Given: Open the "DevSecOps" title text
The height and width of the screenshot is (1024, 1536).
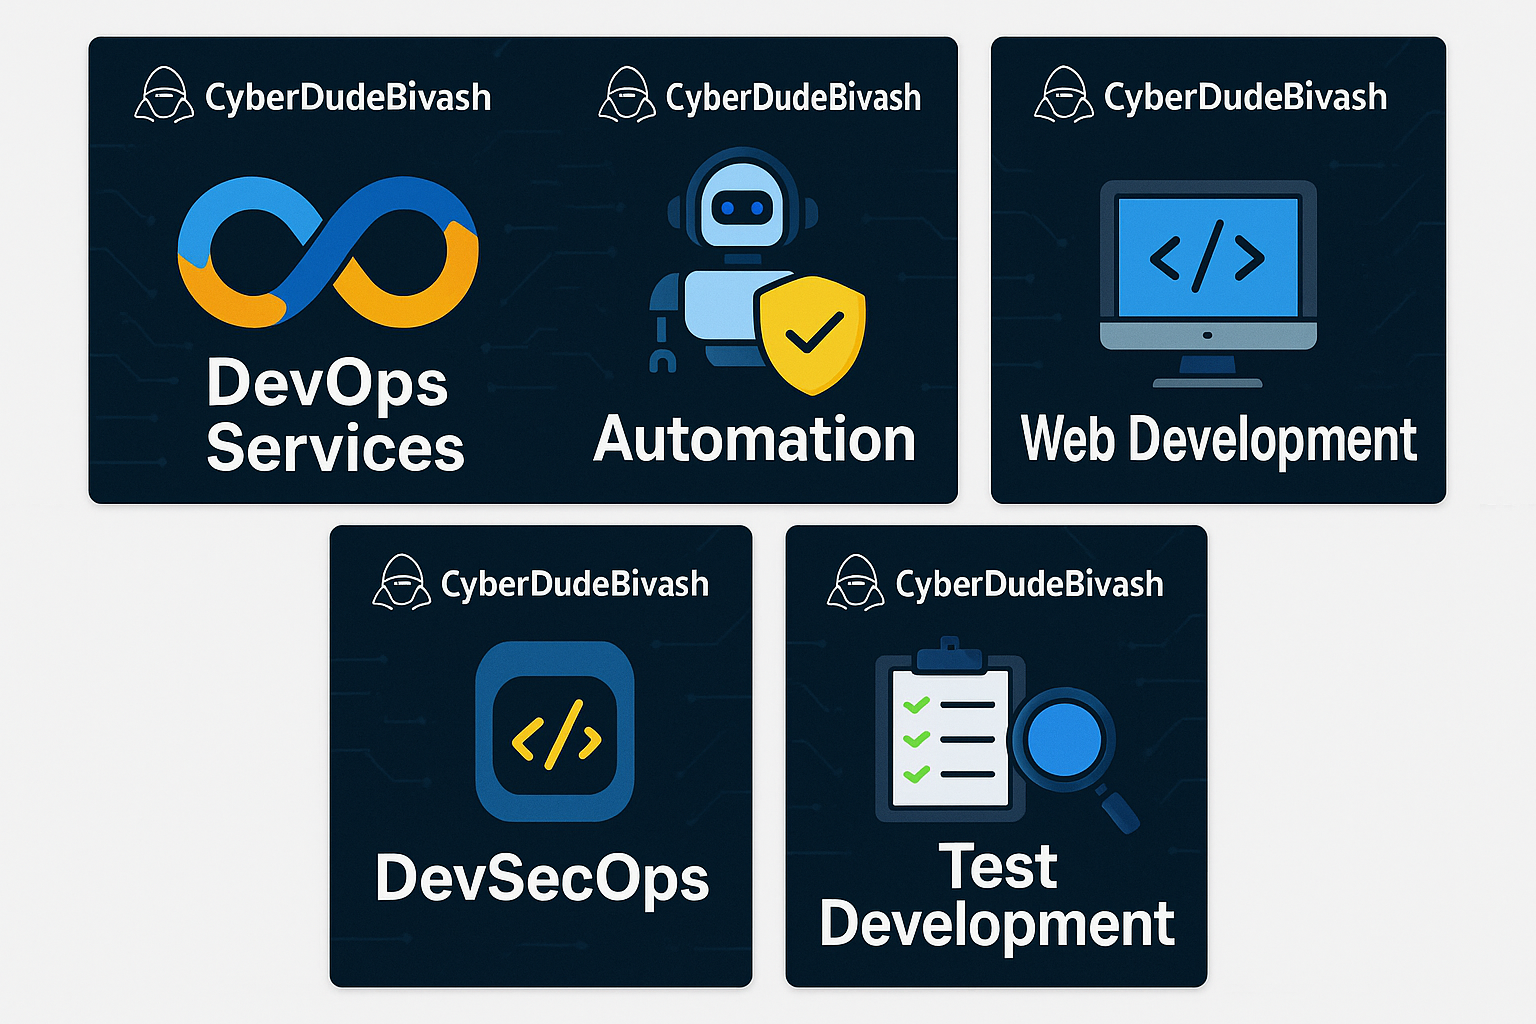Looking at the screenshot, I should tap(542, 879).
